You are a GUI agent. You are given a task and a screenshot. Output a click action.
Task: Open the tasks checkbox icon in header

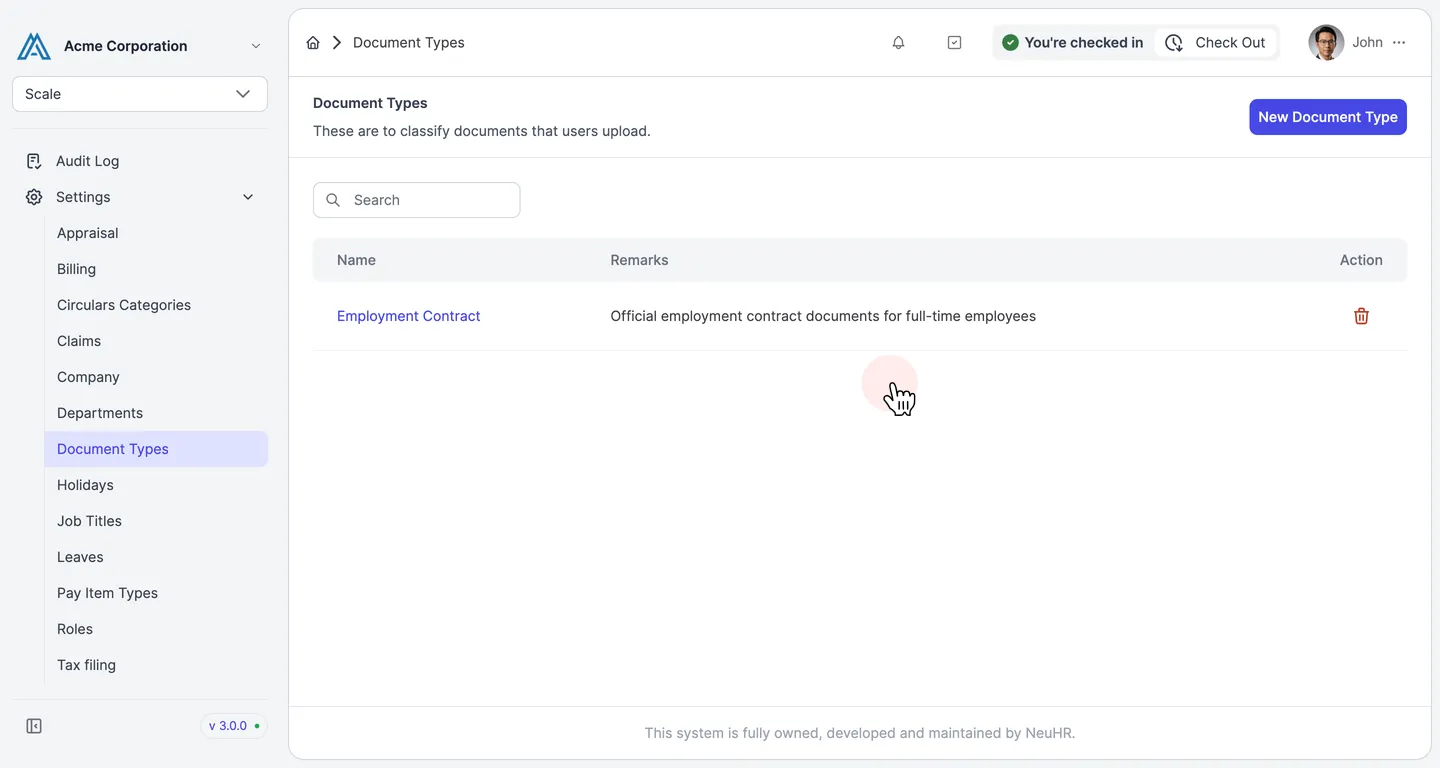tap(954, 43)
